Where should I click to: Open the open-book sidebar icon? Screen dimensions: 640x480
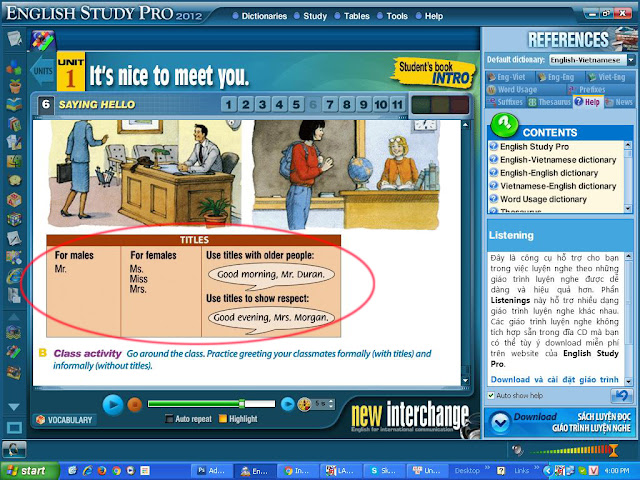click(14, 105)
